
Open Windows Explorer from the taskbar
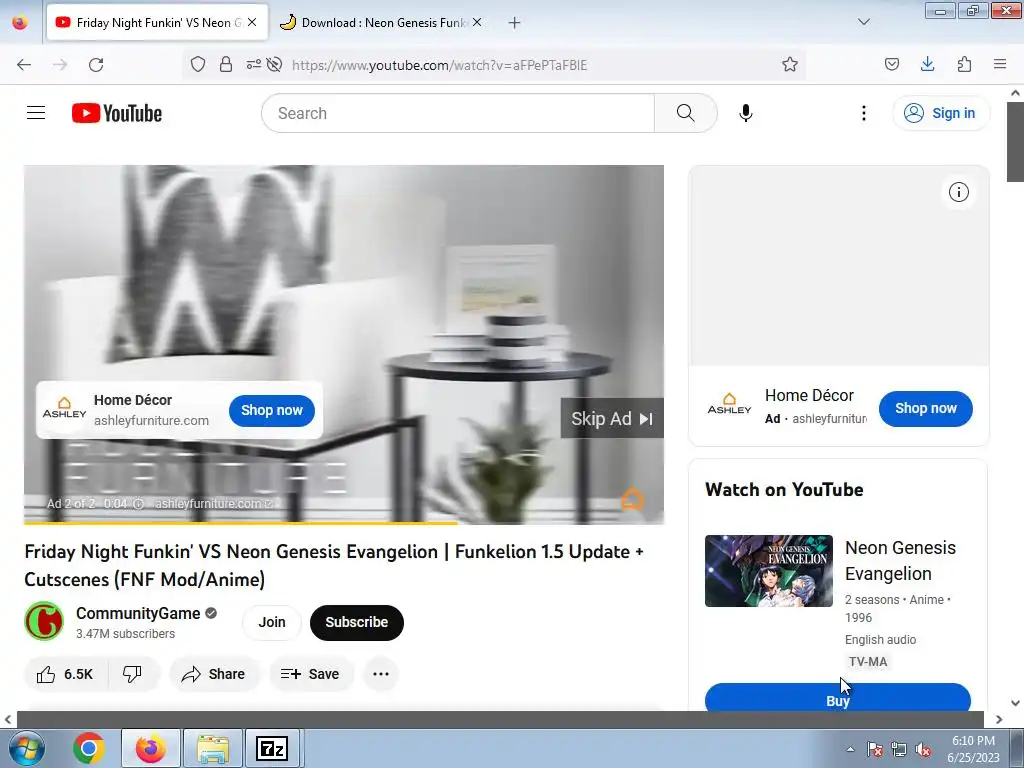(213, 748)
